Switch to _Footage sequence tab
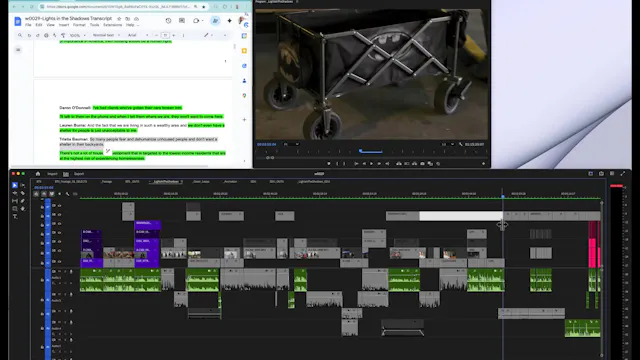 (106, 182)
